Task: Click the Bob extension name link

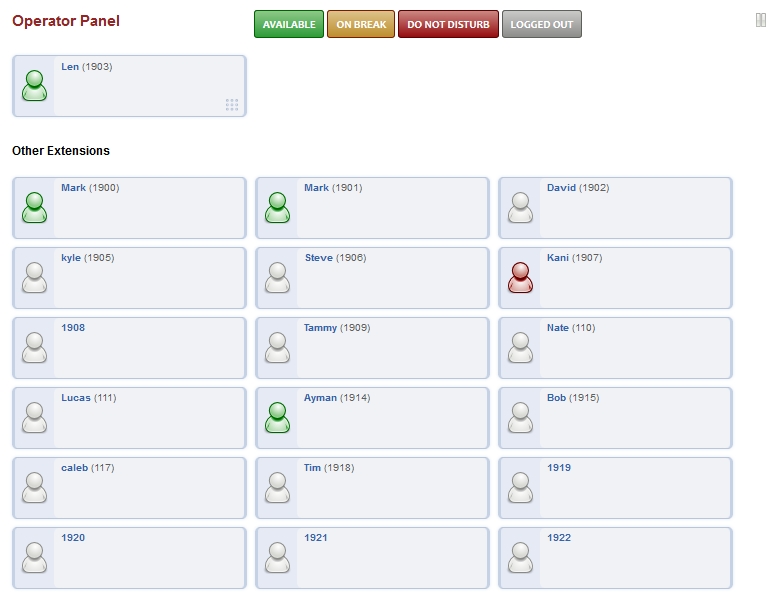Action: pyautogui.click(x=556, y=398)
